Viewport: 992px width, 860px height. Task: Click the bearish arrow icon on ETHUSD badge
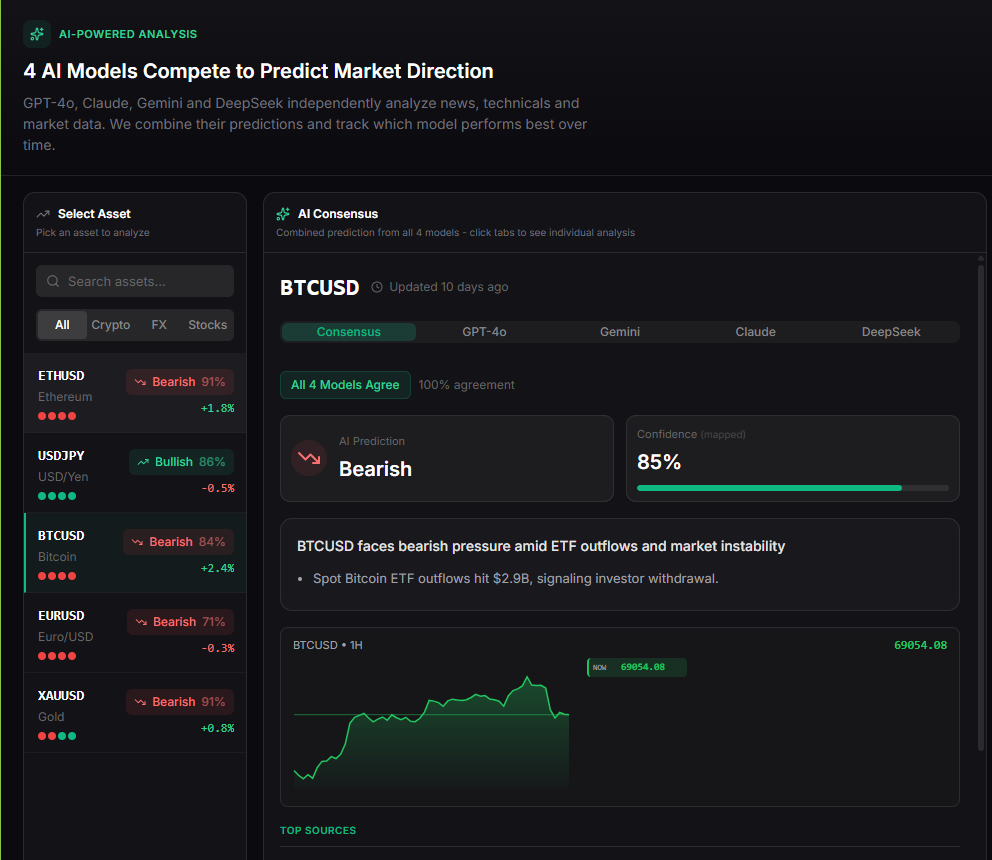pos(141,381)
